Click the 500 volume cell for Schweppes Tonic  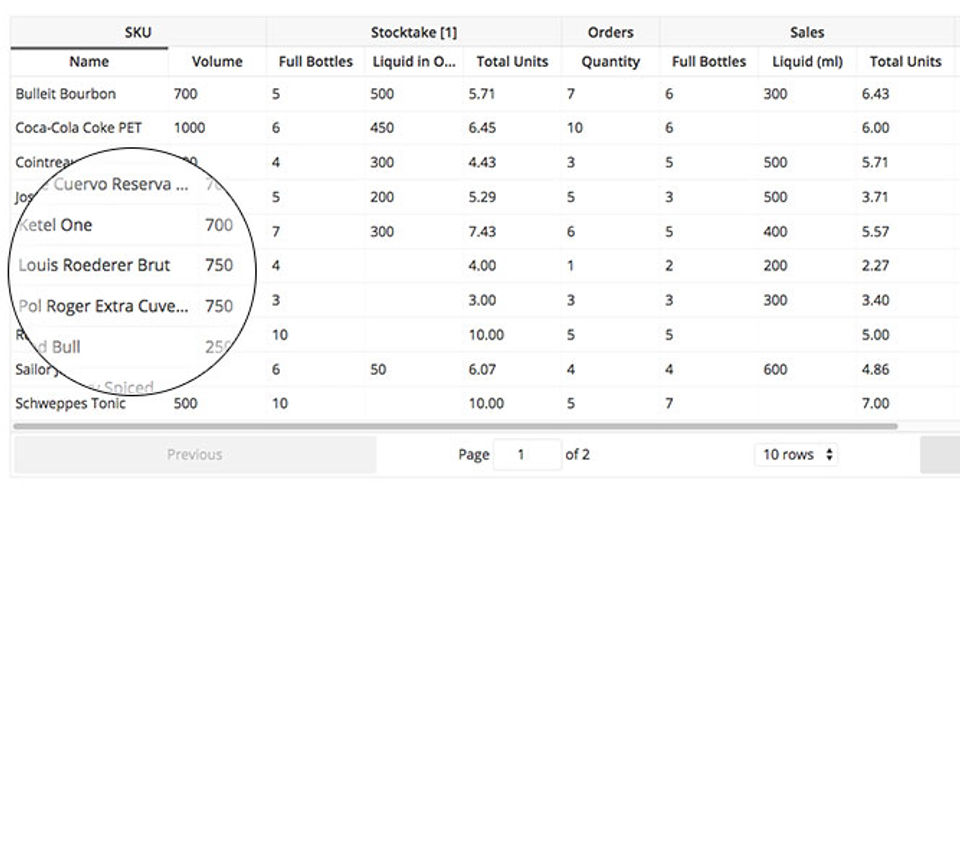[186, 404]
